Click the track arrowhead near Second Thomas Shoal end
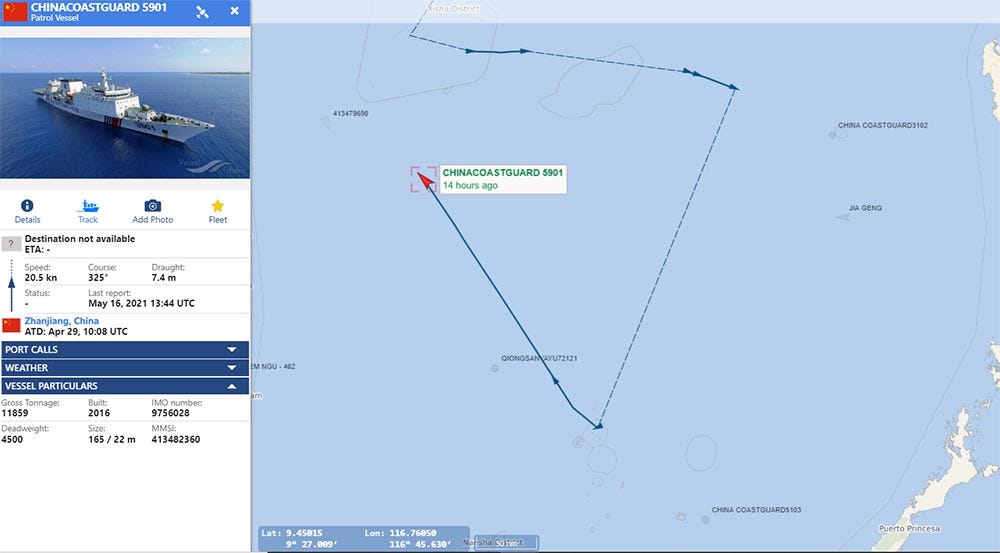The image size is (1000, 553). tap(598, 425)
